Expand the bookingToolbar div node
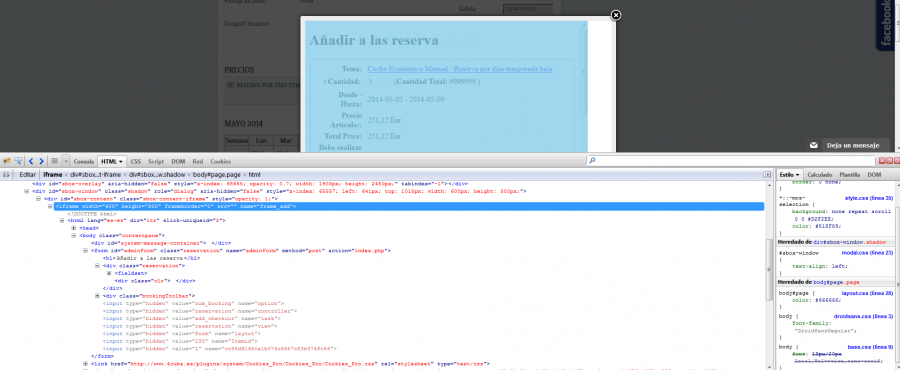 (x=98, y=295)
